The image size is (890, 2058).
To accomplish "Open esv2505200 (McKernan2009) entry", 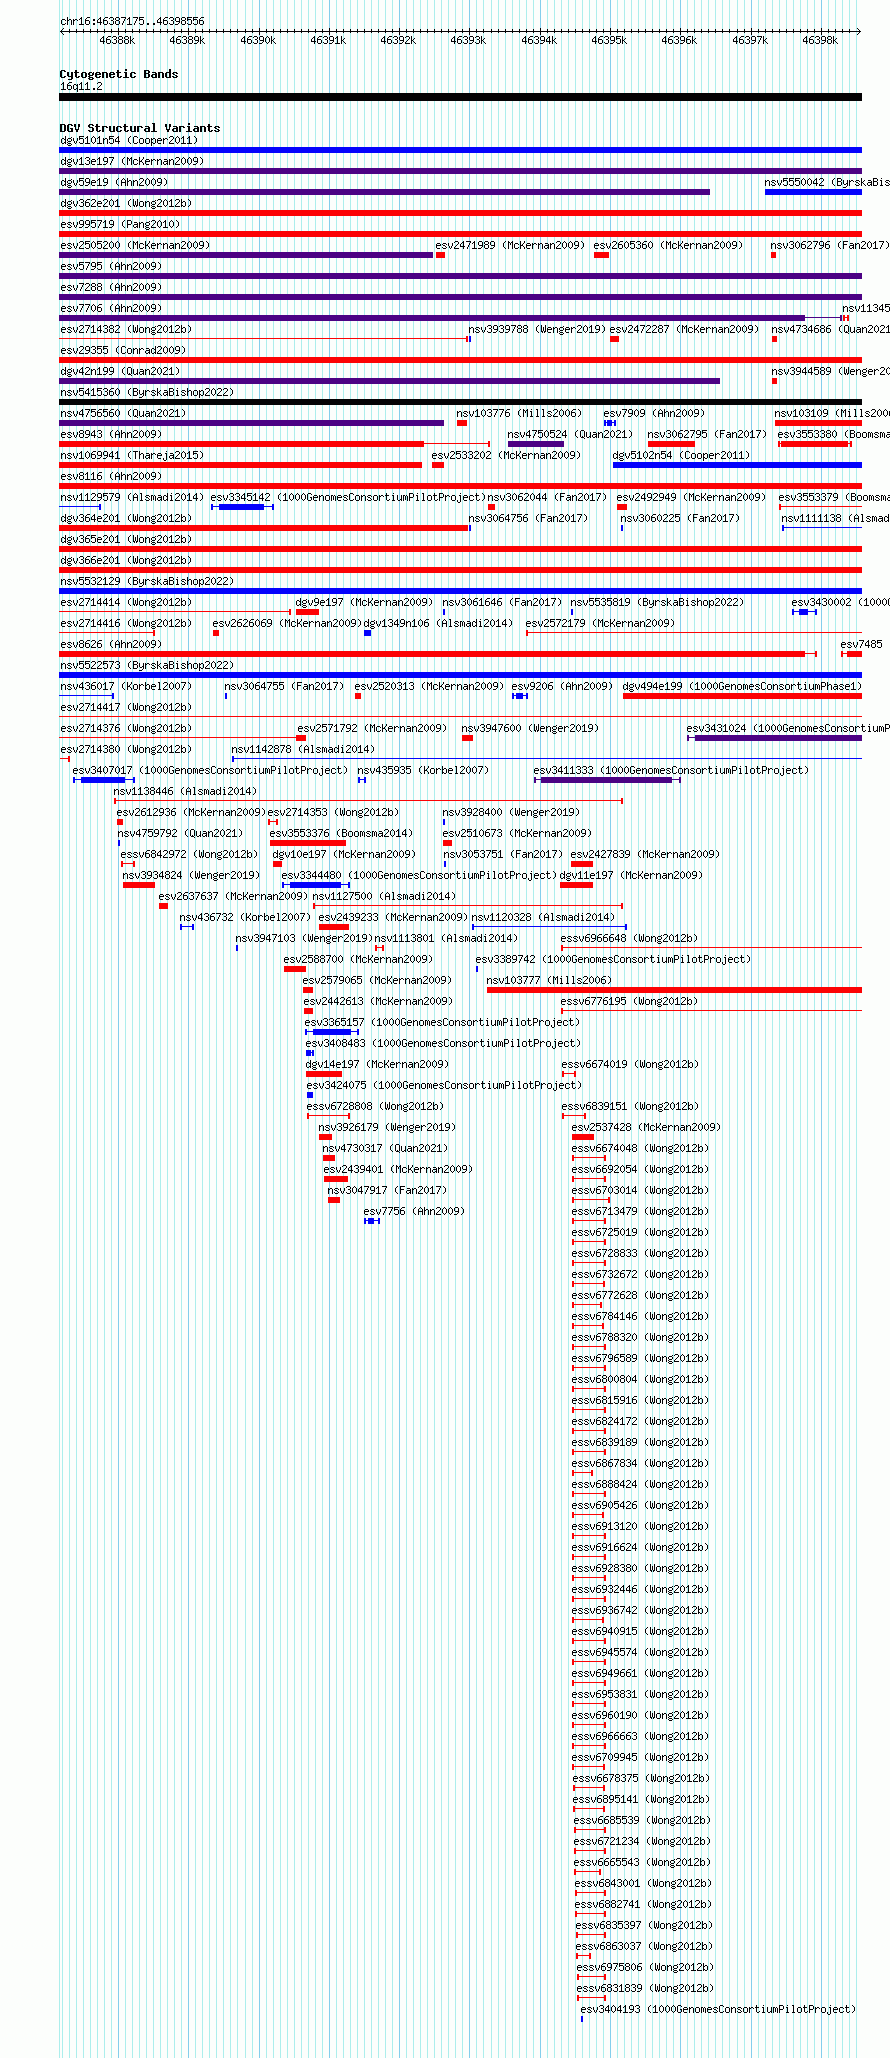I will pyautogui.click(x=135, y=246).
